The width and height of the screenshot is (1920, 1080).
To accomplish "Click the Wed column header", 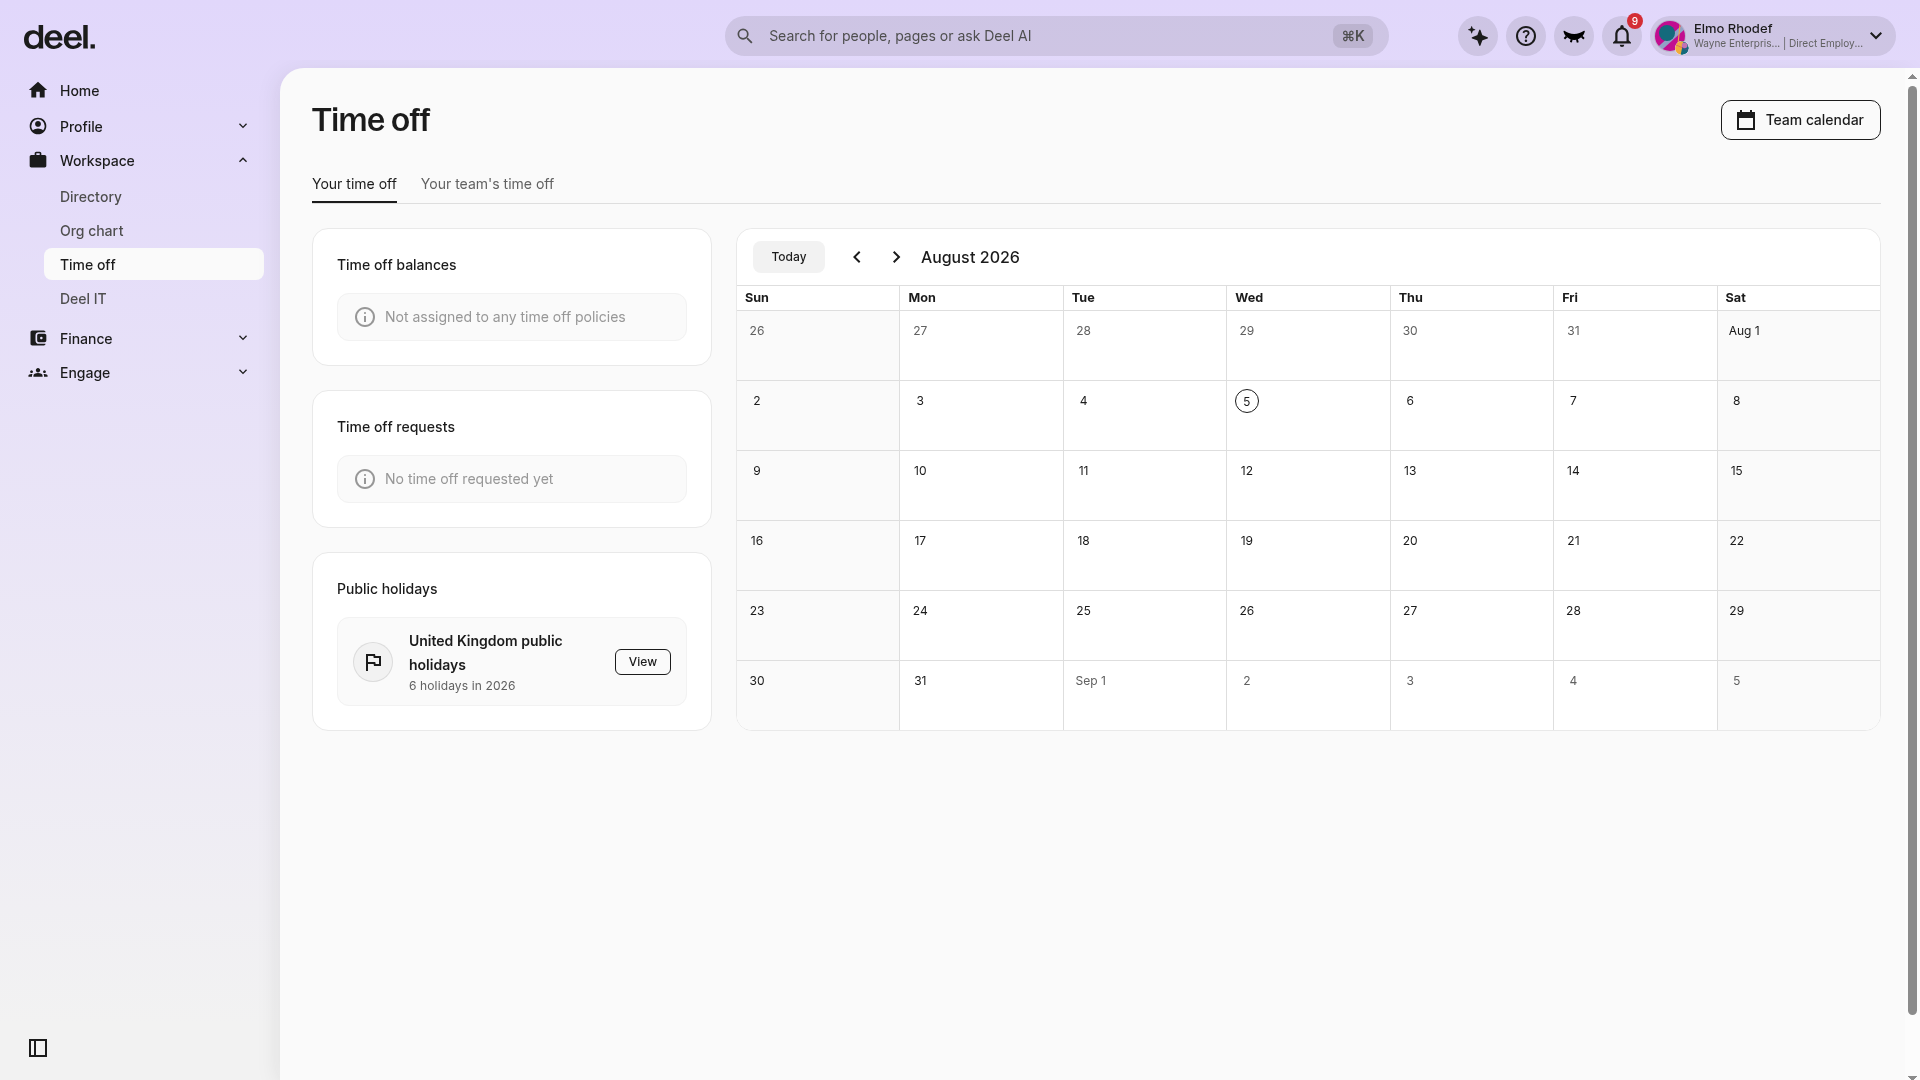I will [x=1249, y=298].
